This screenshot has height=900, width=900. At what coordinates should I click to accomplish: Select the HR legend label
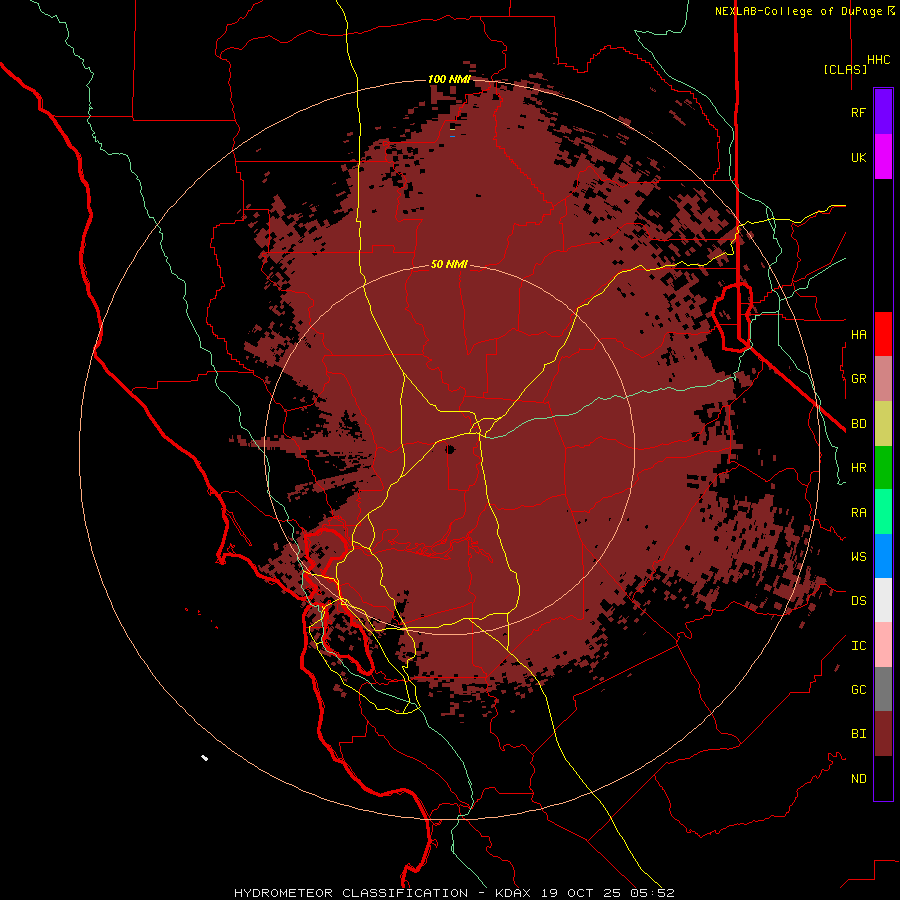858,468
